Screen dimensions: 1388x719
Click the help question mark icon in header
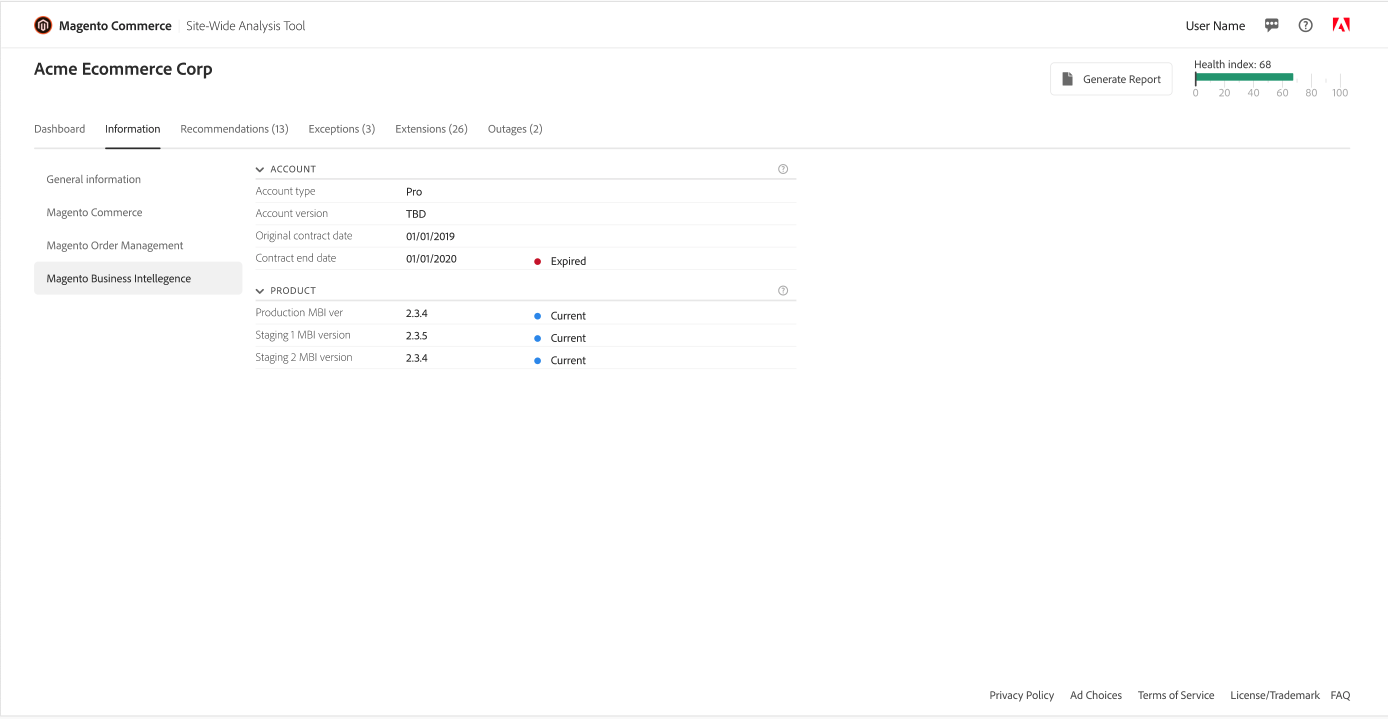pyautogui.click(x=1305, y=26)
